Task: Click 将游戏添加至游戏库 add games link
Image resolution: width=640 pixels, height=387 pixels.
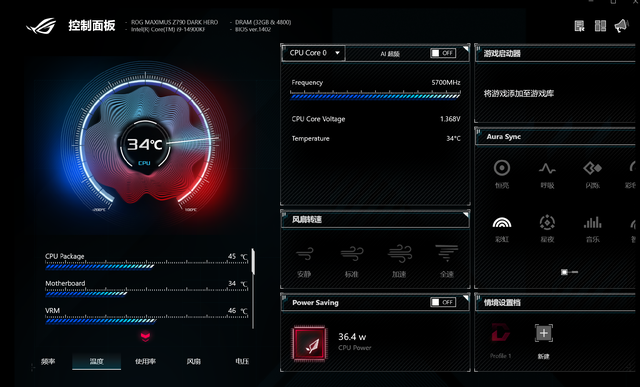Action: (x=518, y=93)
